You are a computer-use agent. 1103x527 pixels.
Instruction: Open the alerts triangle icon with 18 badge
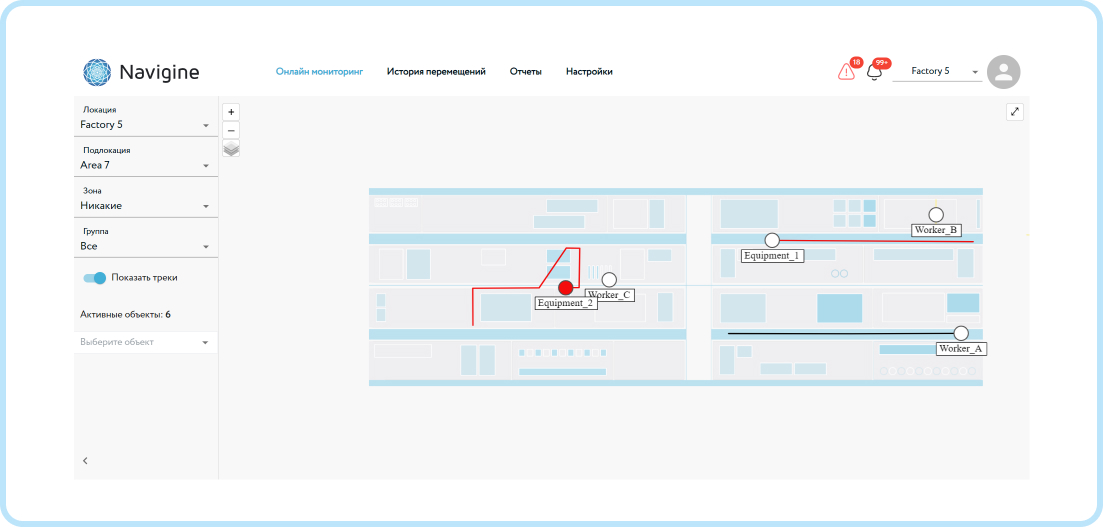point(846,72)
